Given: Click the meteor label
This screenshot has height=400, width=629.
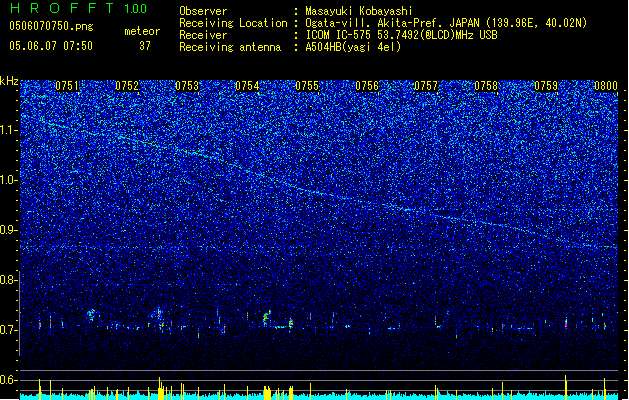Looking at the screenshot, I should click(x=142, y=31).
